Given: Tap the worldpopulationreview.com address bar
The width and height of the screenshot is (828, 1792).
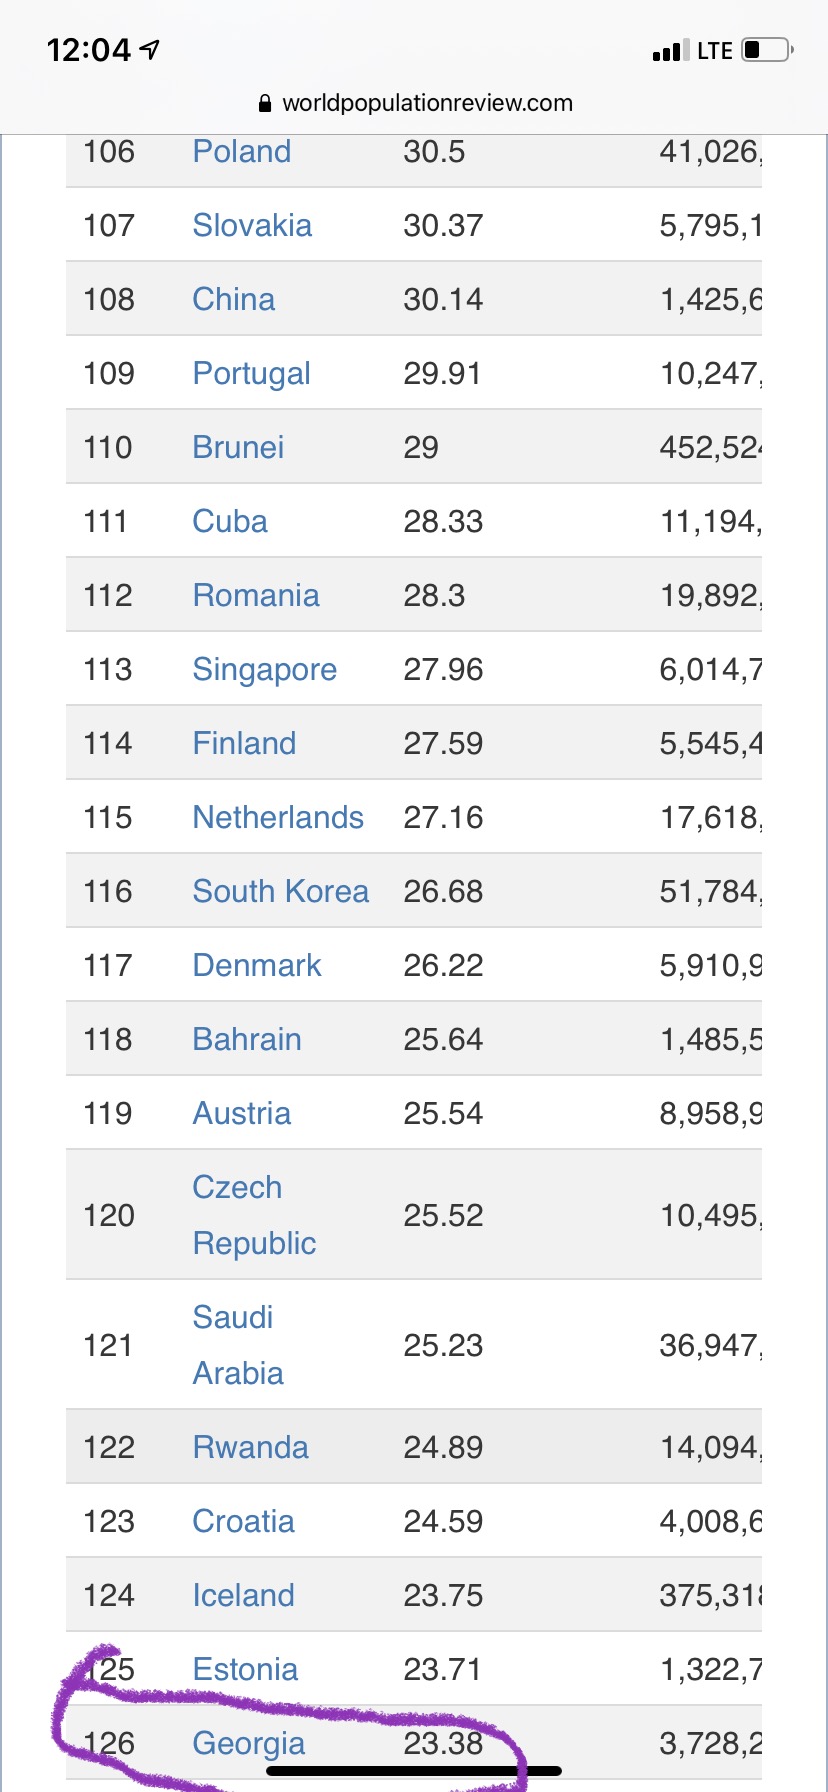Looking at the screenshot, I should (427, 103).
